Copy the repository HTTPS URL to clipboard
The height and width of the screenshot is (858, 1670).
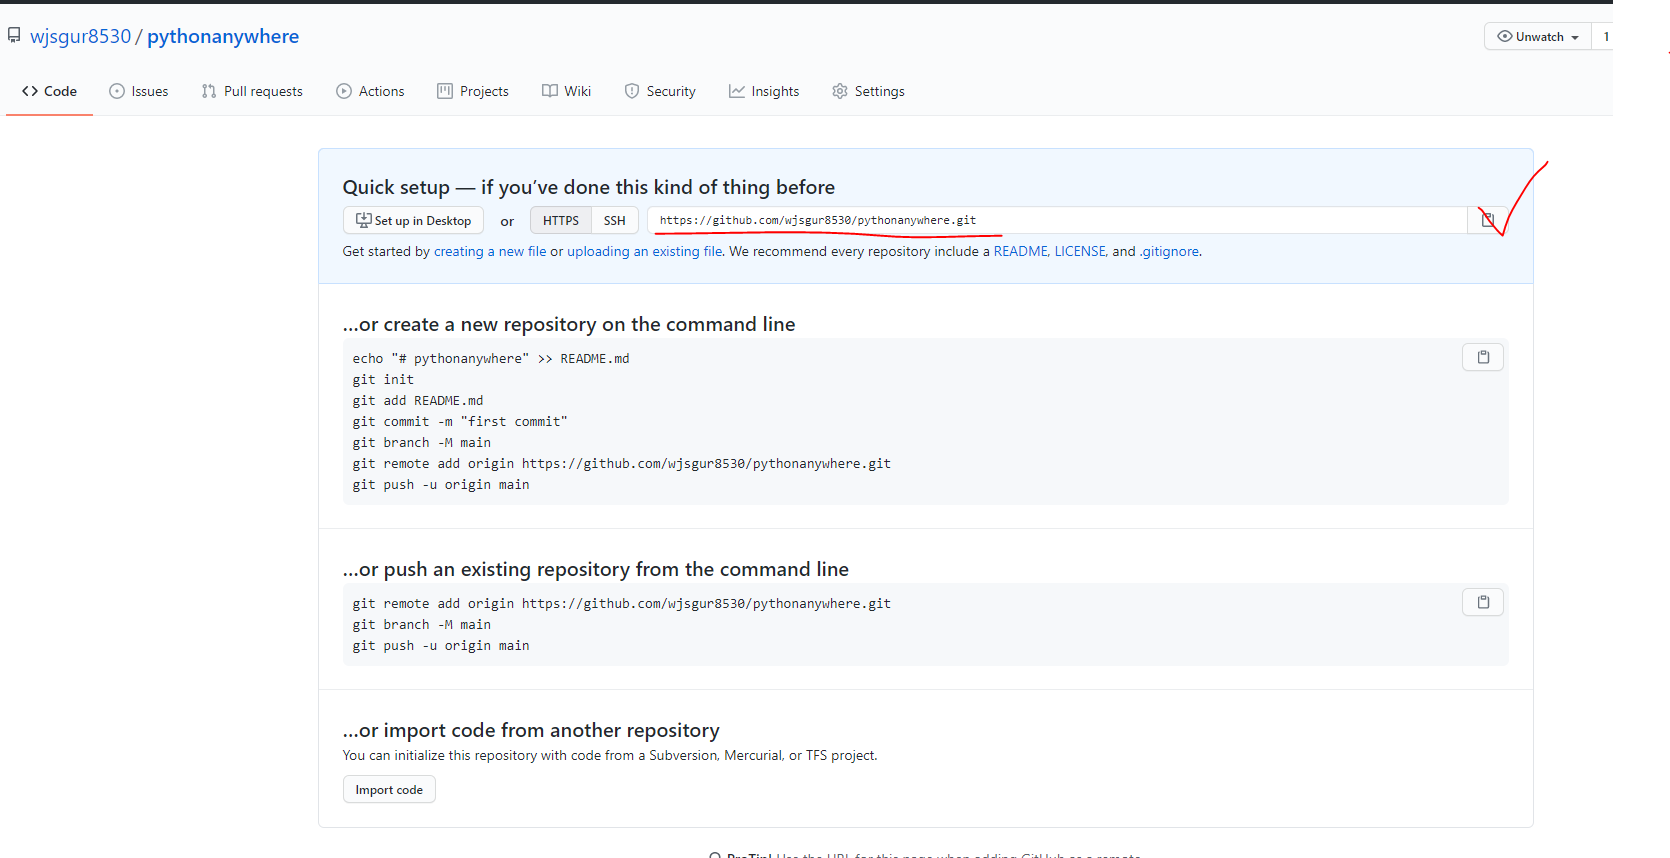point(1488,220)
